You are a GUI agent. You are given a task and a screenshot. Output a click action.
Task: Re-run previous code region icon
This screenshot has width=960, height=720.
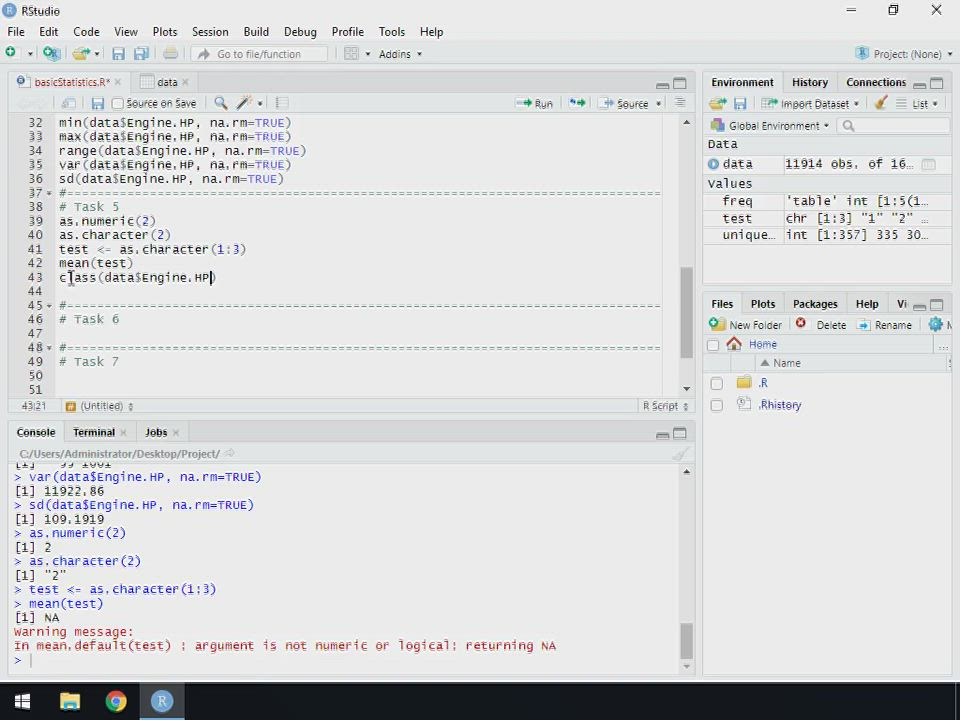(577, 103)
